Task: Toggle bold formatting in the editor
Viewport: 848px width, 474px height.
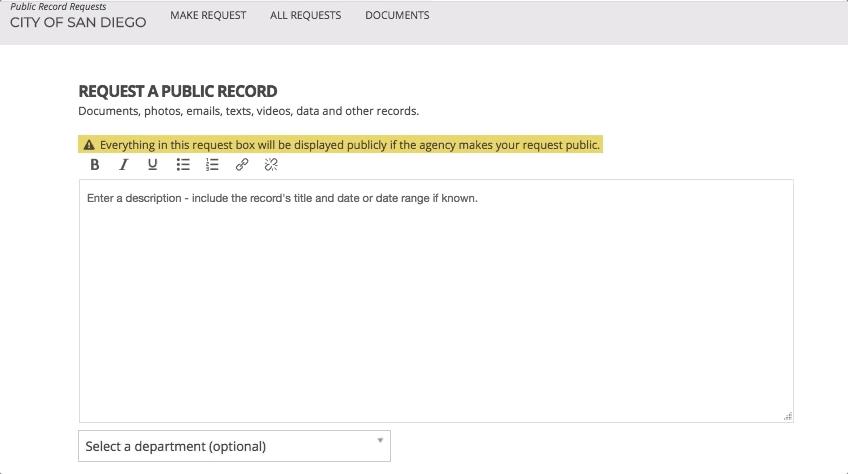Action: pyautogui.click(x=95, y=165)
